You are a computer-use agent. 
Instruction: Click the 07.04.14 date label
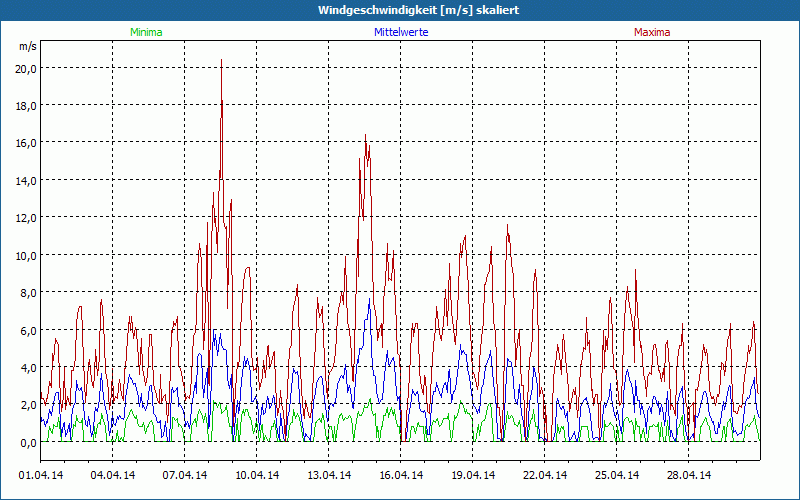coord(185,476)
